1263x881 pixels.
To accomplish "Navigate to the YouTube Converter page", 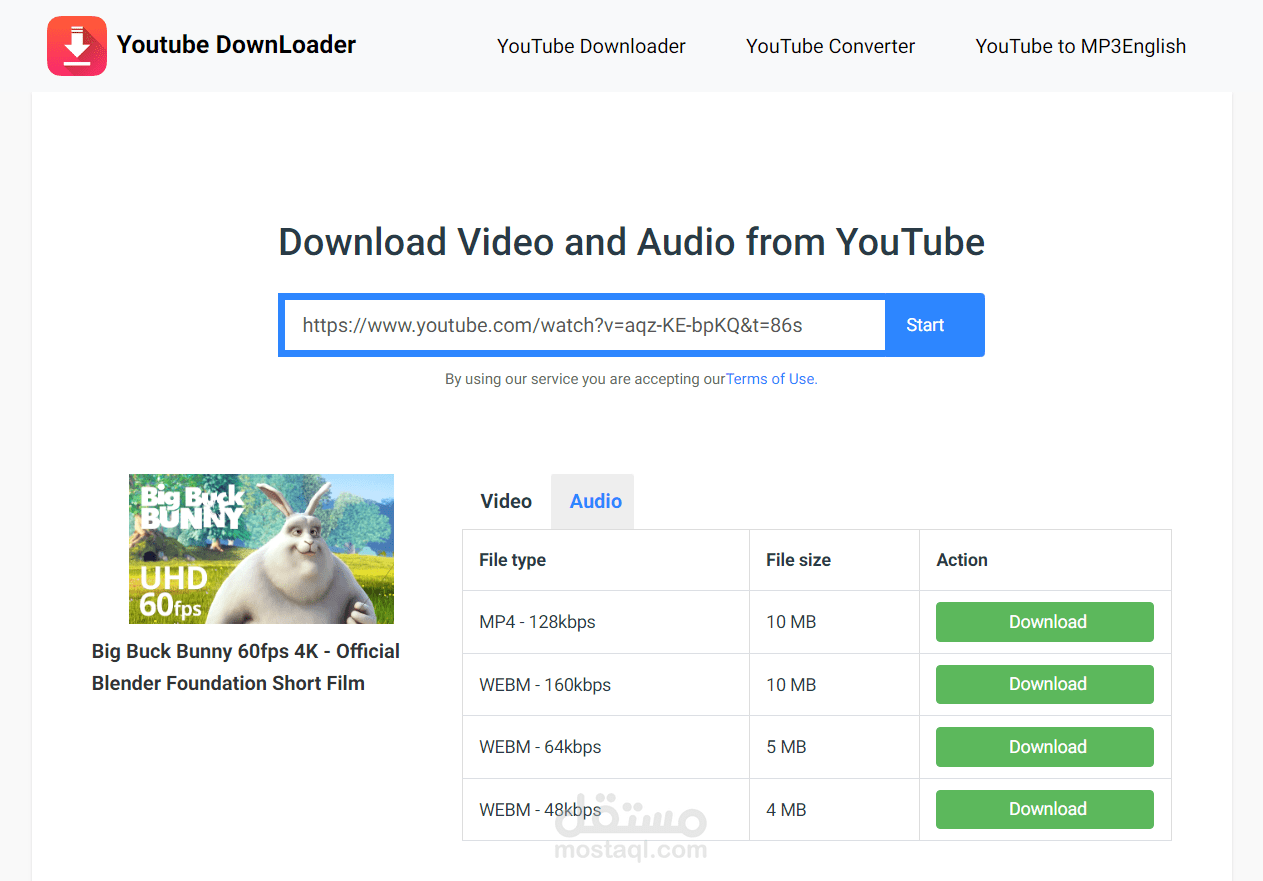I will click(829, 46).
